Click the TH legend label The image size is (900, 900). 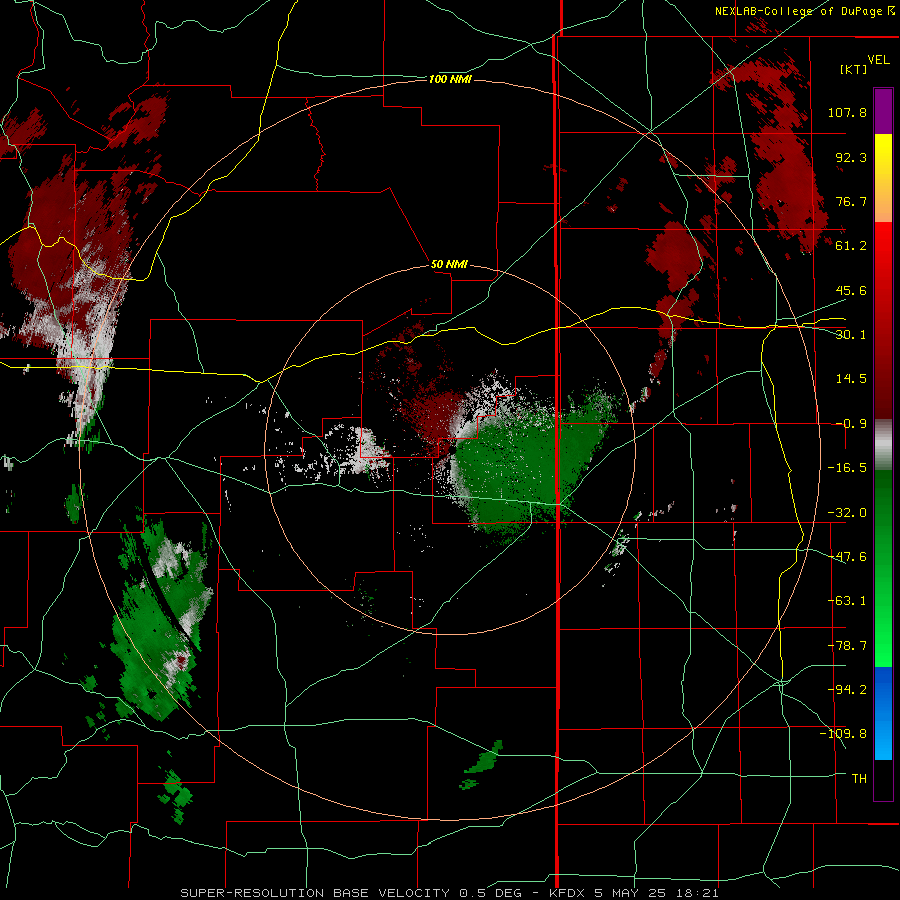[859, 779]
